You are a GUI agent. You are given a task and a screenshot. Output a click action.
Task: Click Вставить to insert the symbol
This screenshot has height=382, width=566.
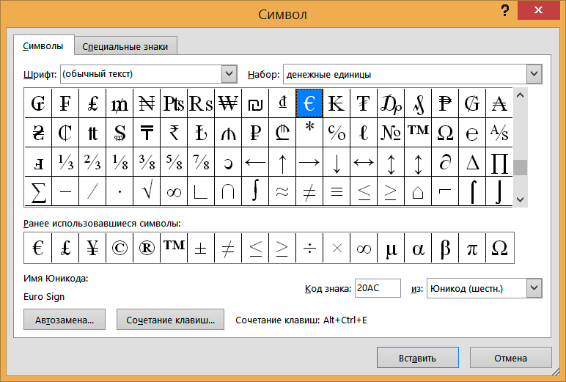coord(418,358)
